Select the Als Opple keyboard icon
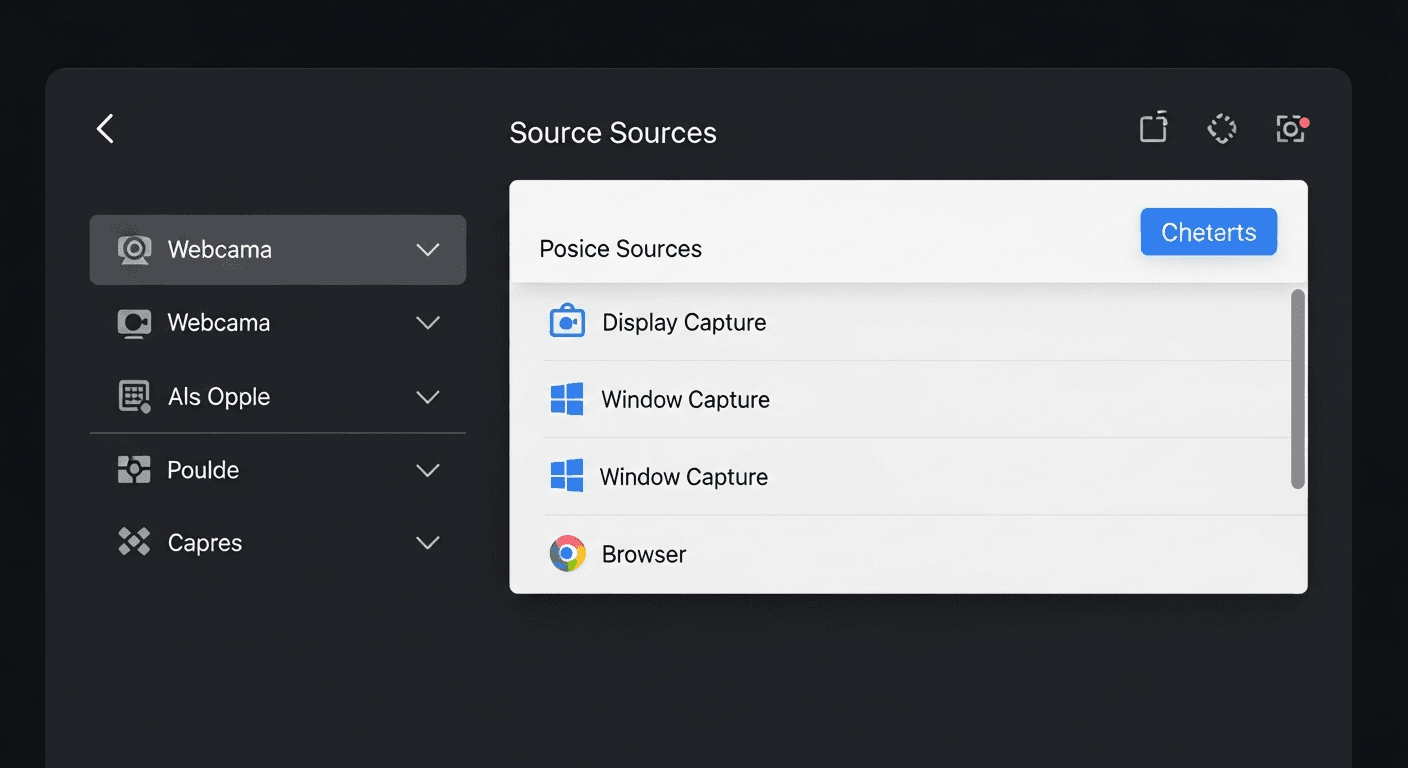The height and width of the screenshot is (768, 1408). coord(133,396)
